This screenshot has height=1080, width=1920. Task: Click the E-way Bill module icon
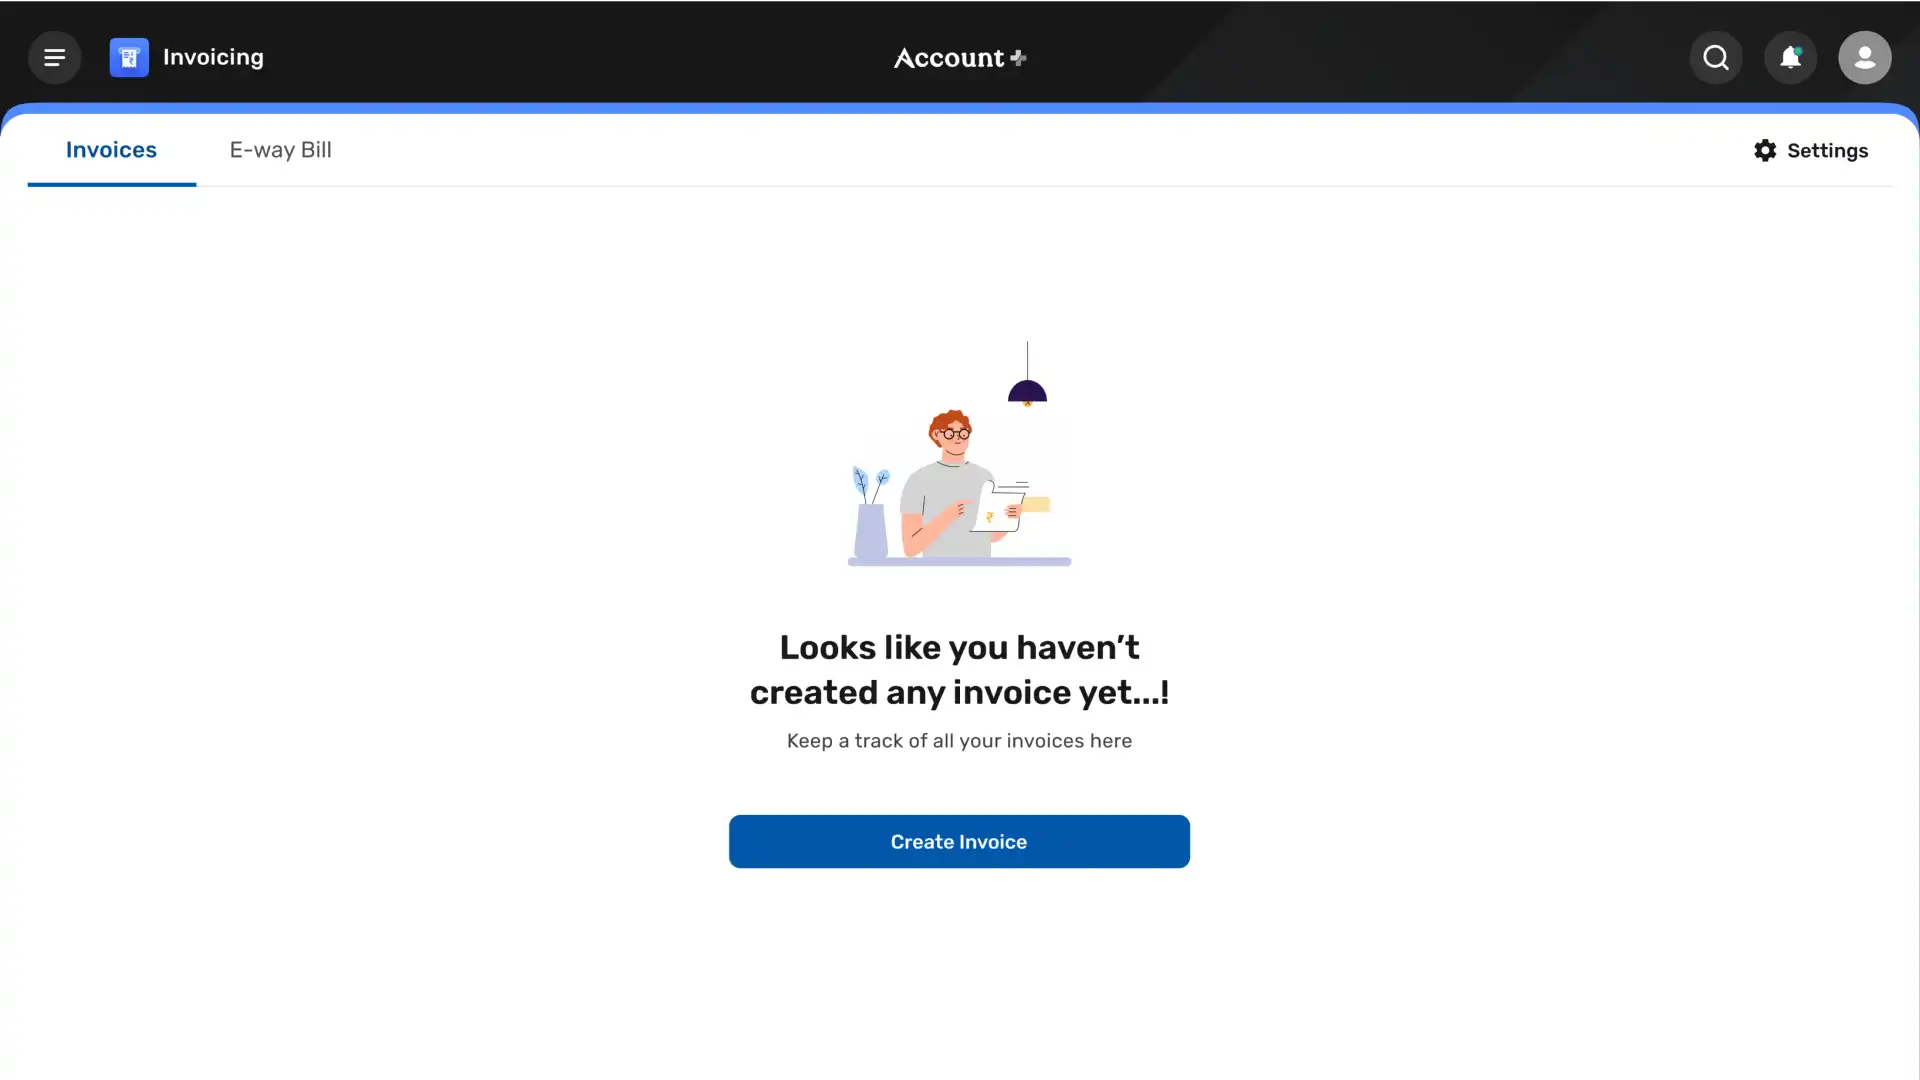pos(280,149)
